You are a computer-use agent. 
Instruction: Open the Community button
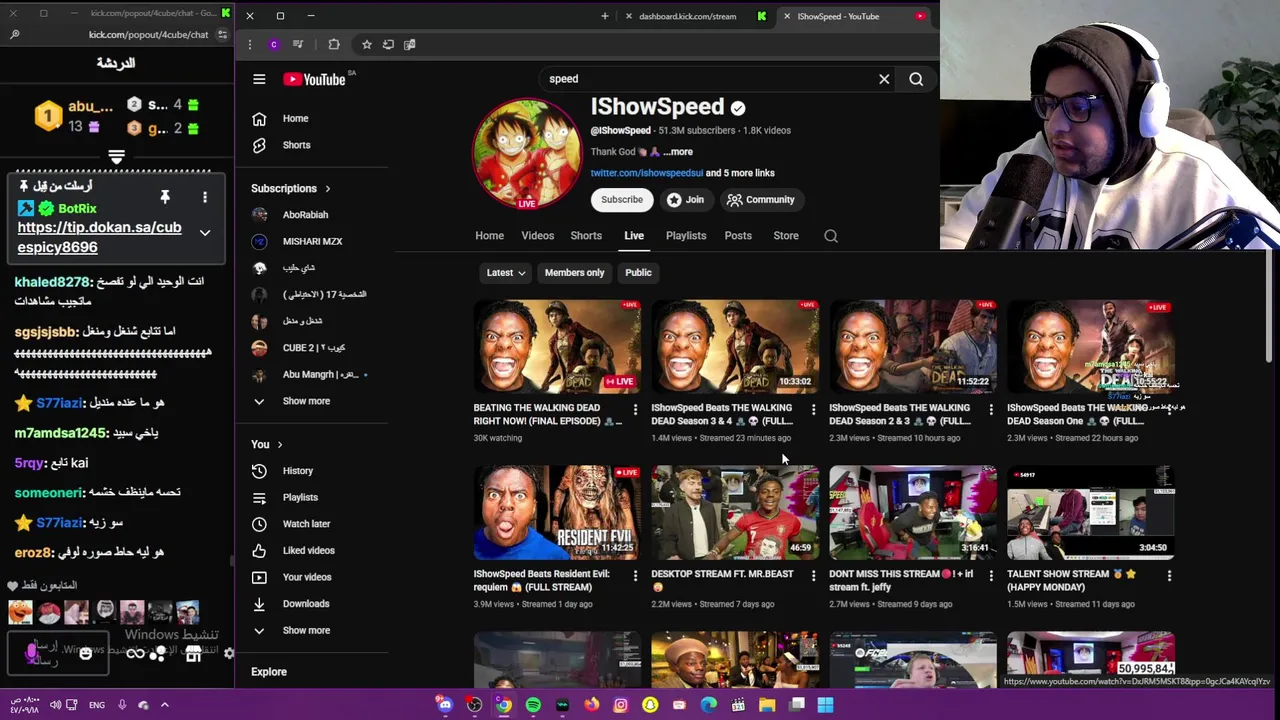pos(760,200)
